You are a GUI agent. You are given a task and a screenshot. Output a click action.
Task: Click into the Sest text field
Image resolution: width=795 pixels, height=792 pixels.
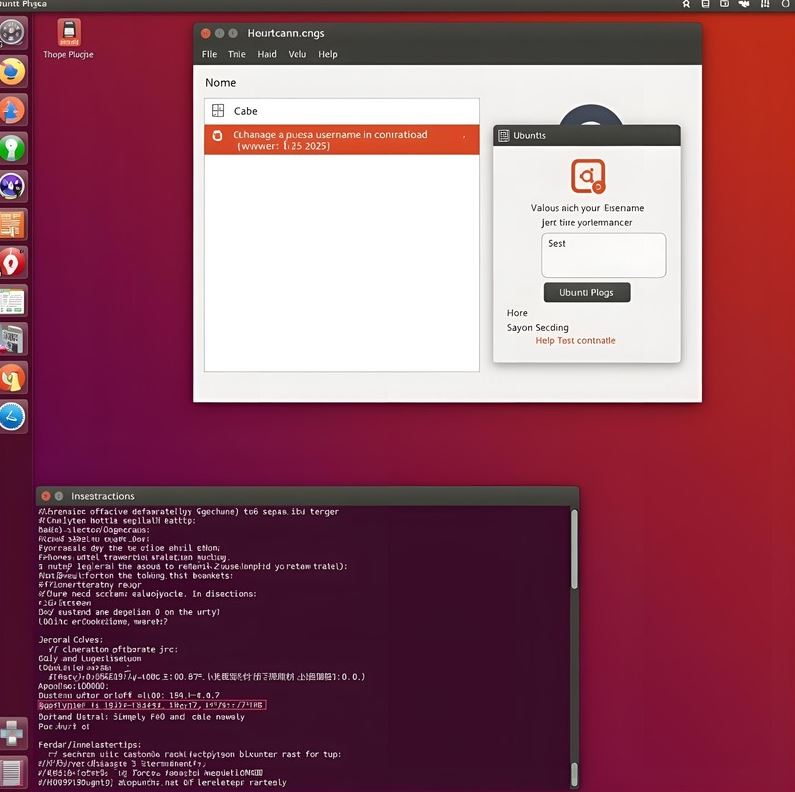(x=603, y=255)
